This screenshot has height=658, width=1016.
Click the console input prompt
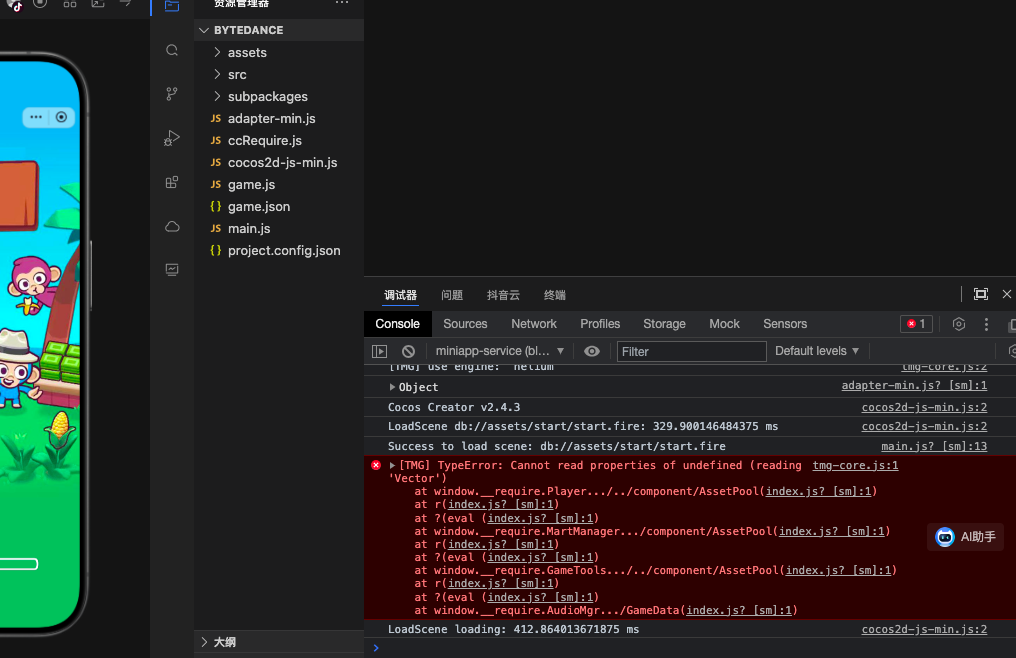690,648
